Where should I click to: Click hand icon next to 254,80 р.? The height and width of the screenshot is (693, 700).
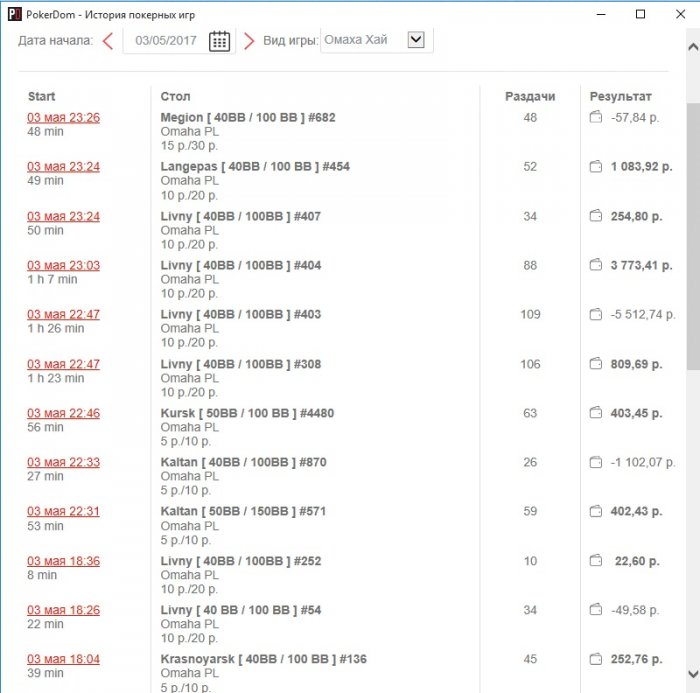596,216
